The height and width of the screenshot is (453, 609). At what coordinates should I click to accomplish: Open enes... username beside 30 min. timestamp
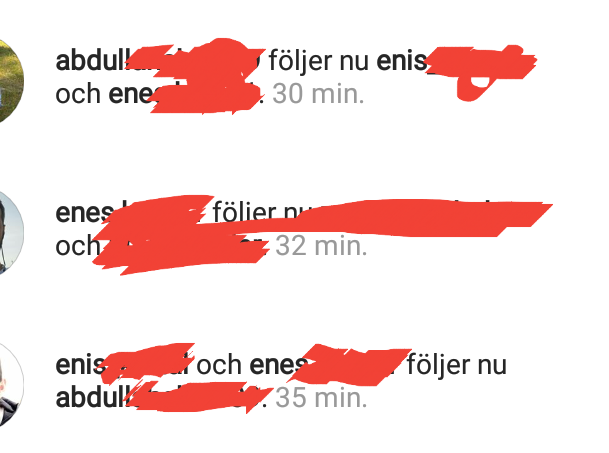coord(184,94)
